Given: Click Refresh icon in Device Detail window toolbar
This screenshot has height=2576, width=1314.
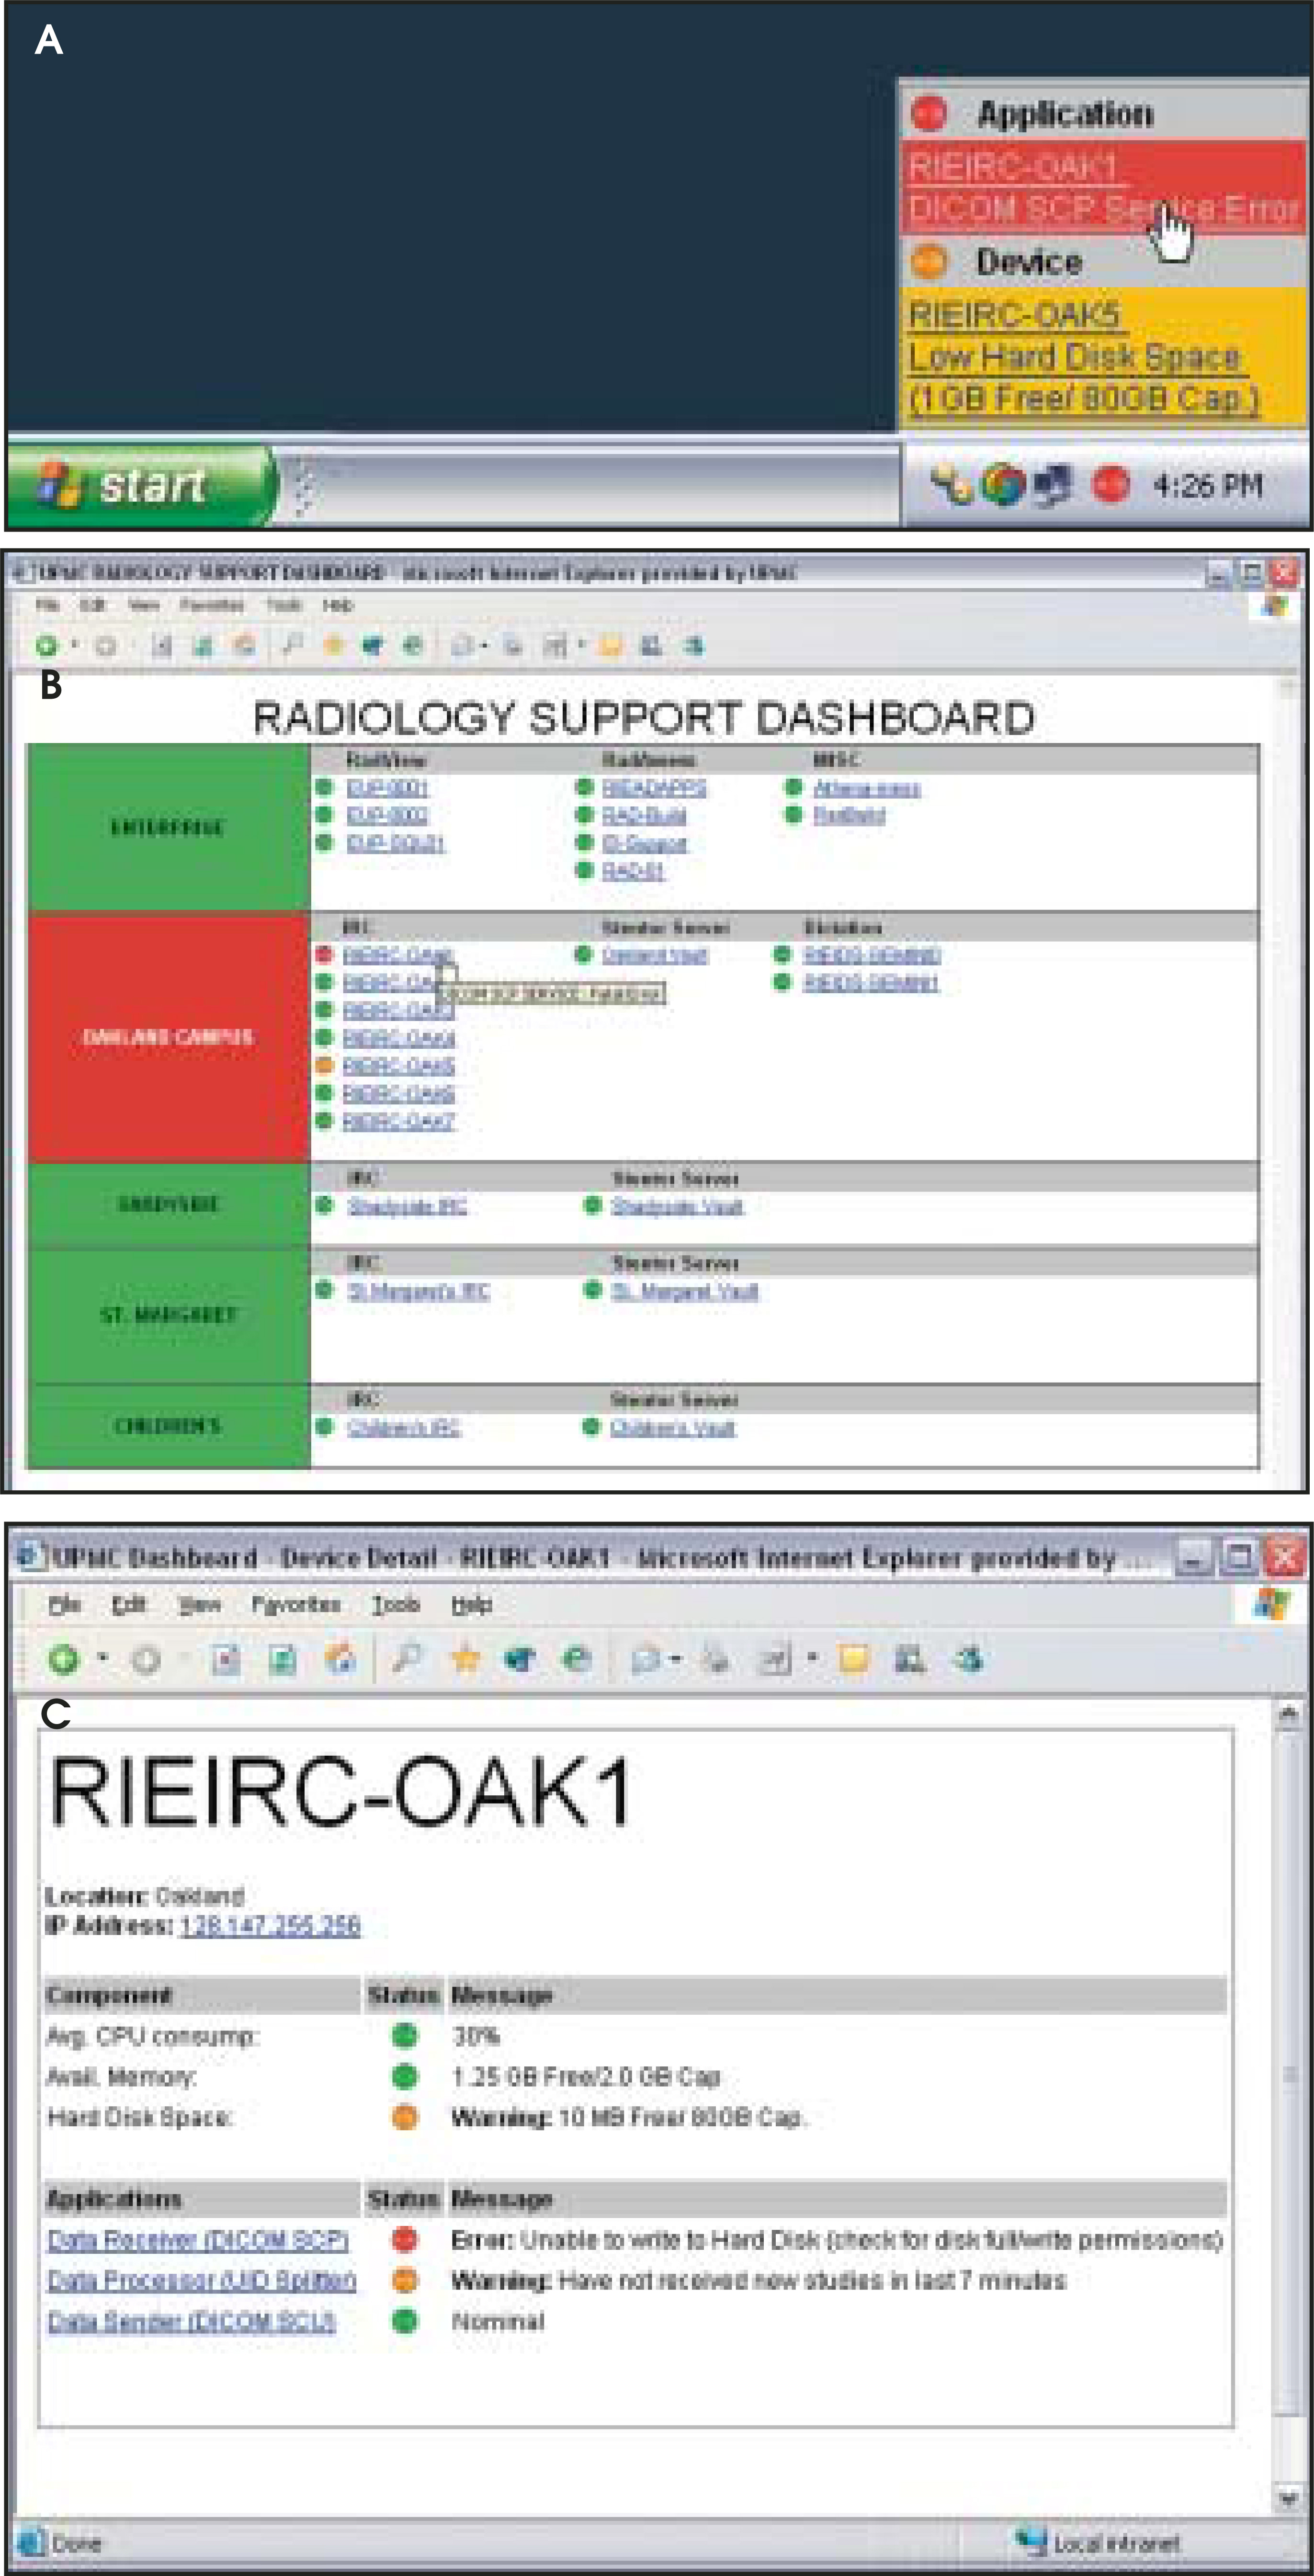Looking at the screenshot, I should (x=283, y=1660).
